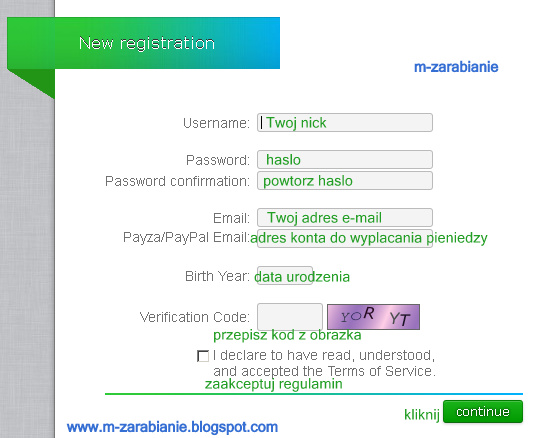Viewport: 542px width, 438px height.
Task: Click the 'przepisz kod z obrazka' hint
Action: [x=287, y=335]
